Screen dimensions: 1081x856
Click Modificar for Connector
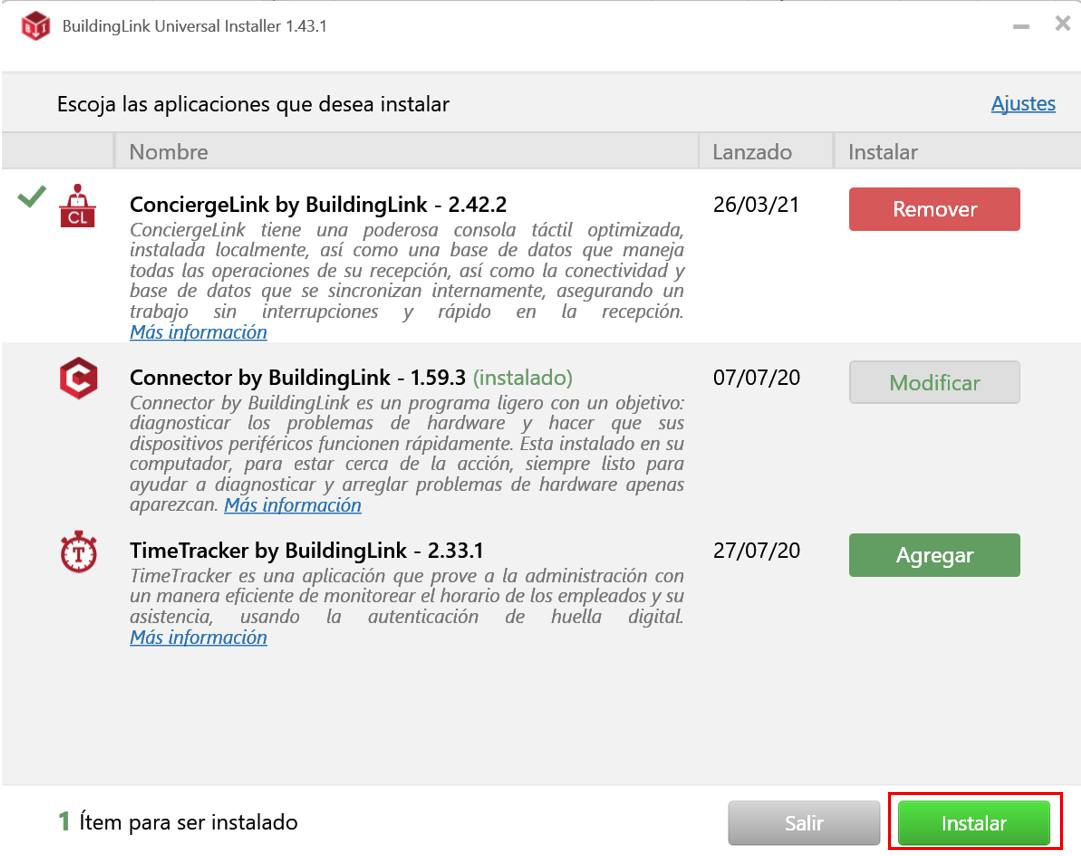tap(934, 382)
